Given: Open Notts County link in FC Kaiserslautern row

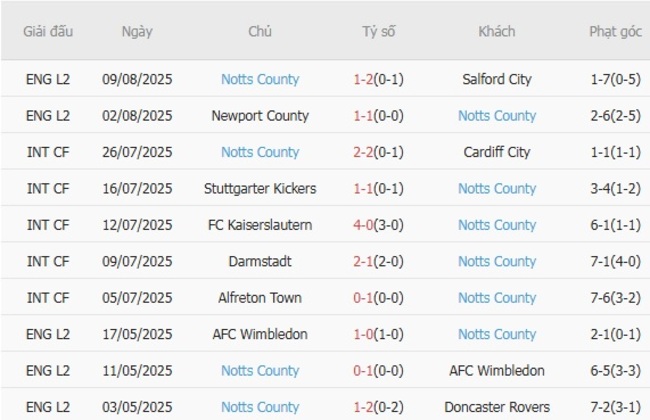Looking at the screenshot, I should pyautogui.click(x=497, y=225).
